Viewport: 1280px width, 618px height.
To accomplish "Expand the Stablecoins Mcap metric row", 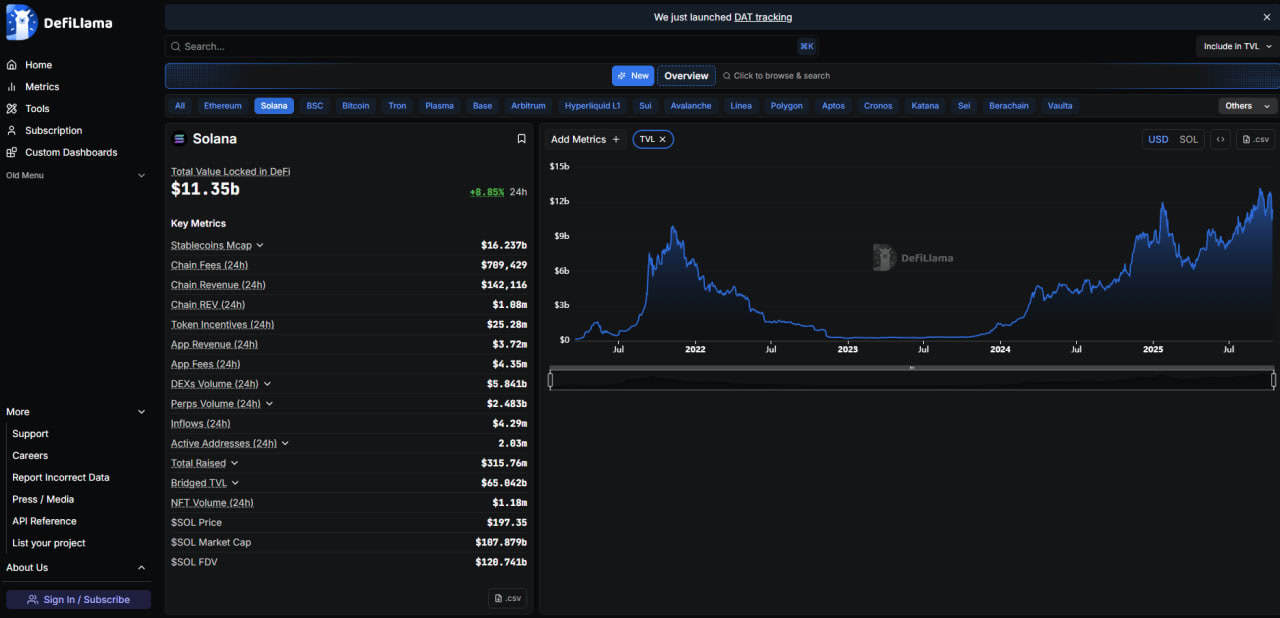I will coord(260,245).
